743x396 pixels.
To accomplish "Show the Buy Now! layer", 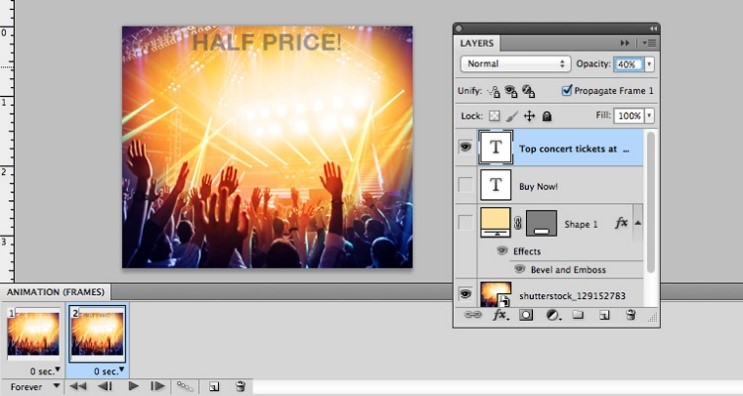I will 465,185.
